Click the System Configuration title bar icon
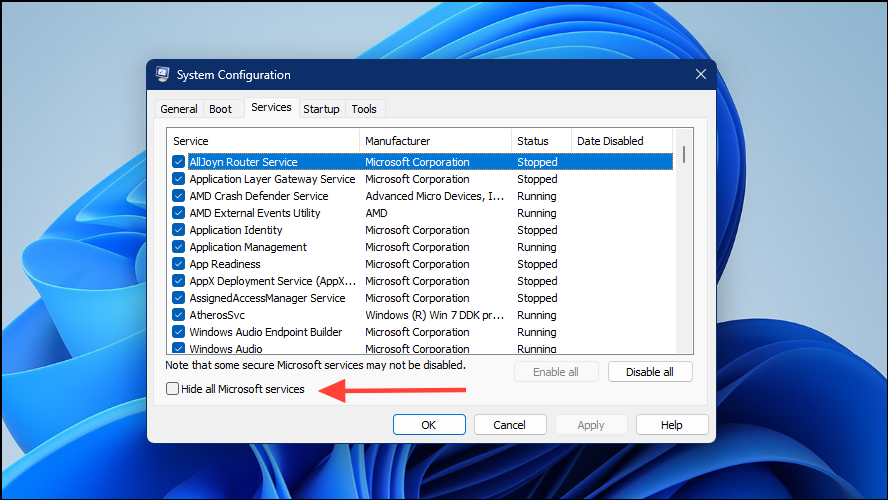888x500 pixels. [x=163, y=74]
